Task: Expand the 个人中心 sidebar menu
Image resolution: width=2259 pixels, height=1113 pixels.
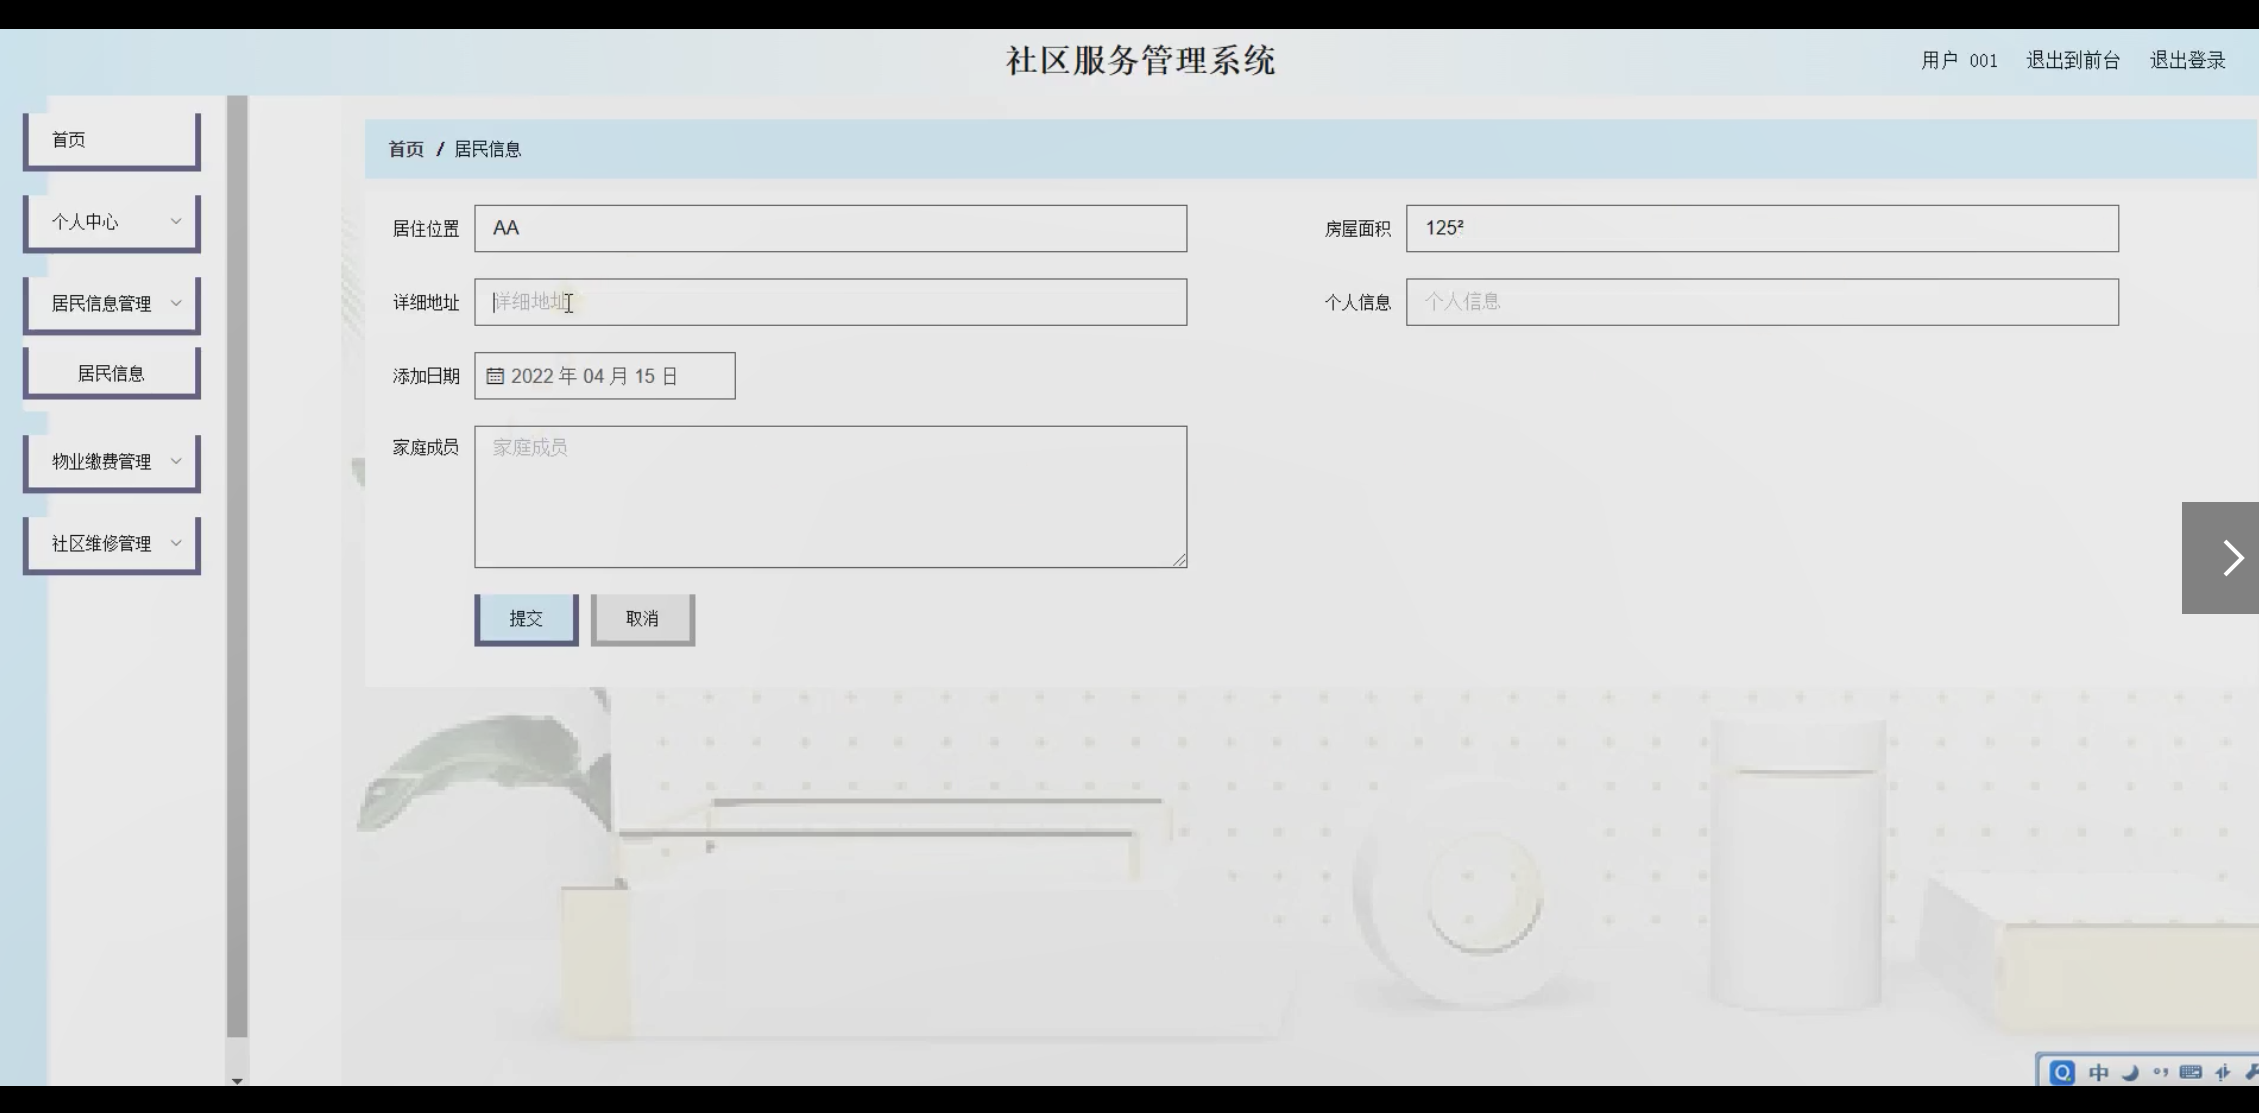Action: [x=112, y=222]
